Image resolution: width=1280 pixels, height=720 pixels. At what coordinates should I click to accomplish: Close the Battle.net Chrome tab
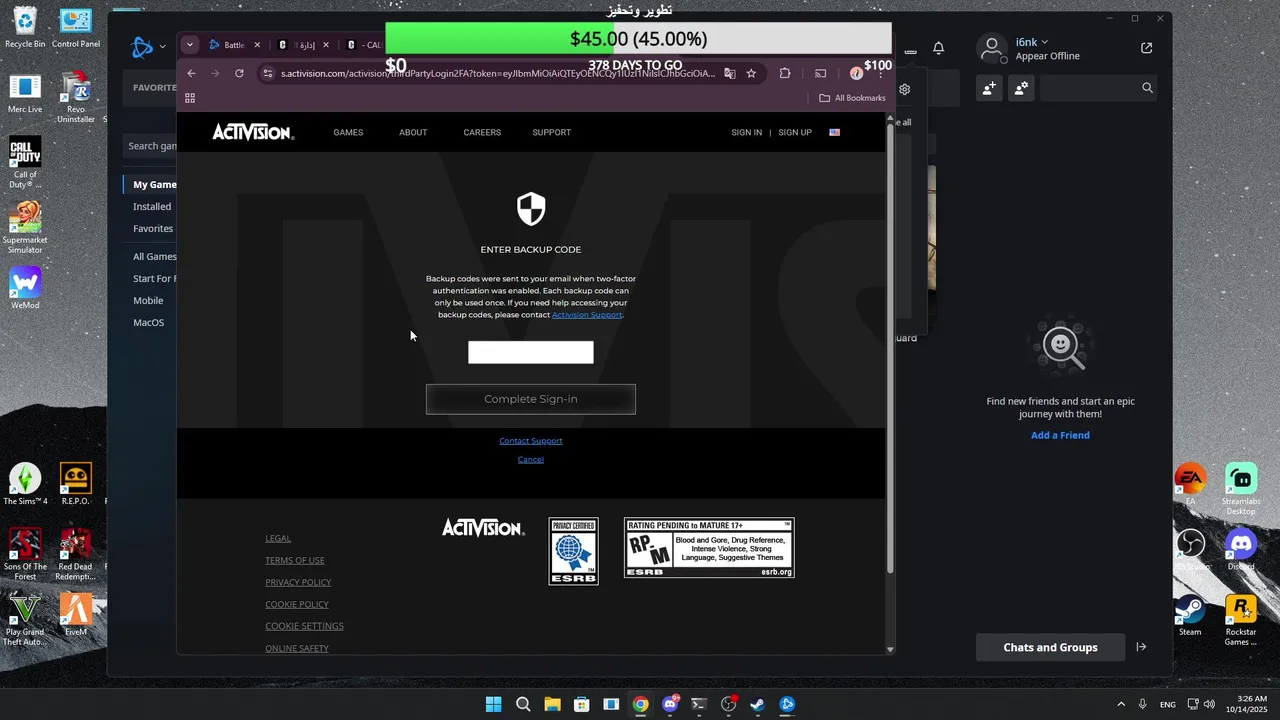257,45
